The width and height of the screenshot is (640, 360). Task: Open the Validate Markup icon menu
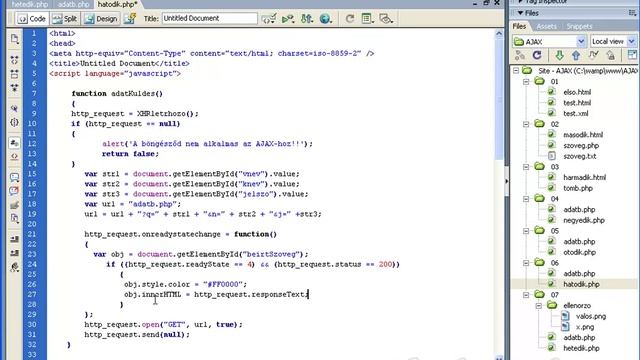pos(288,18)
